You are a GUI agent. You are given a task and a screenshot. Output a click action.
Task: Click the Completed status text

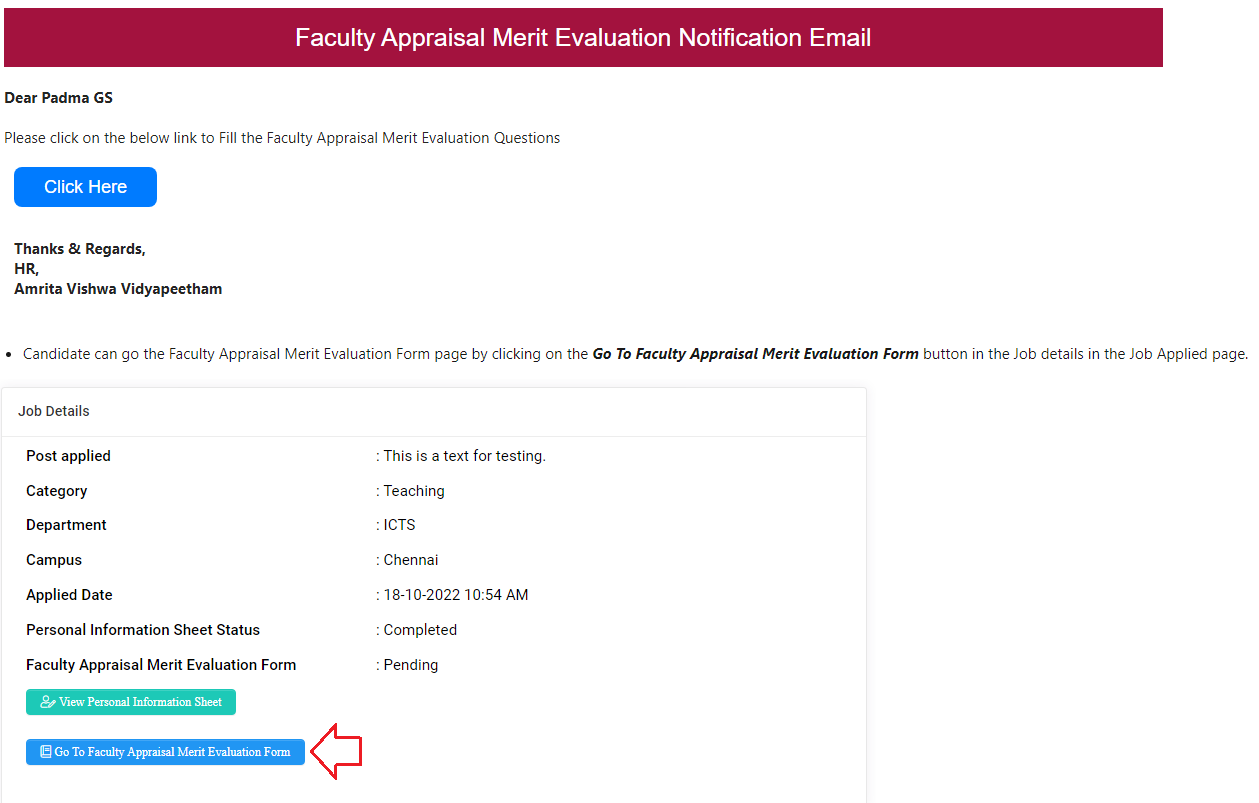pyautogui.click(x=420, y=630)
